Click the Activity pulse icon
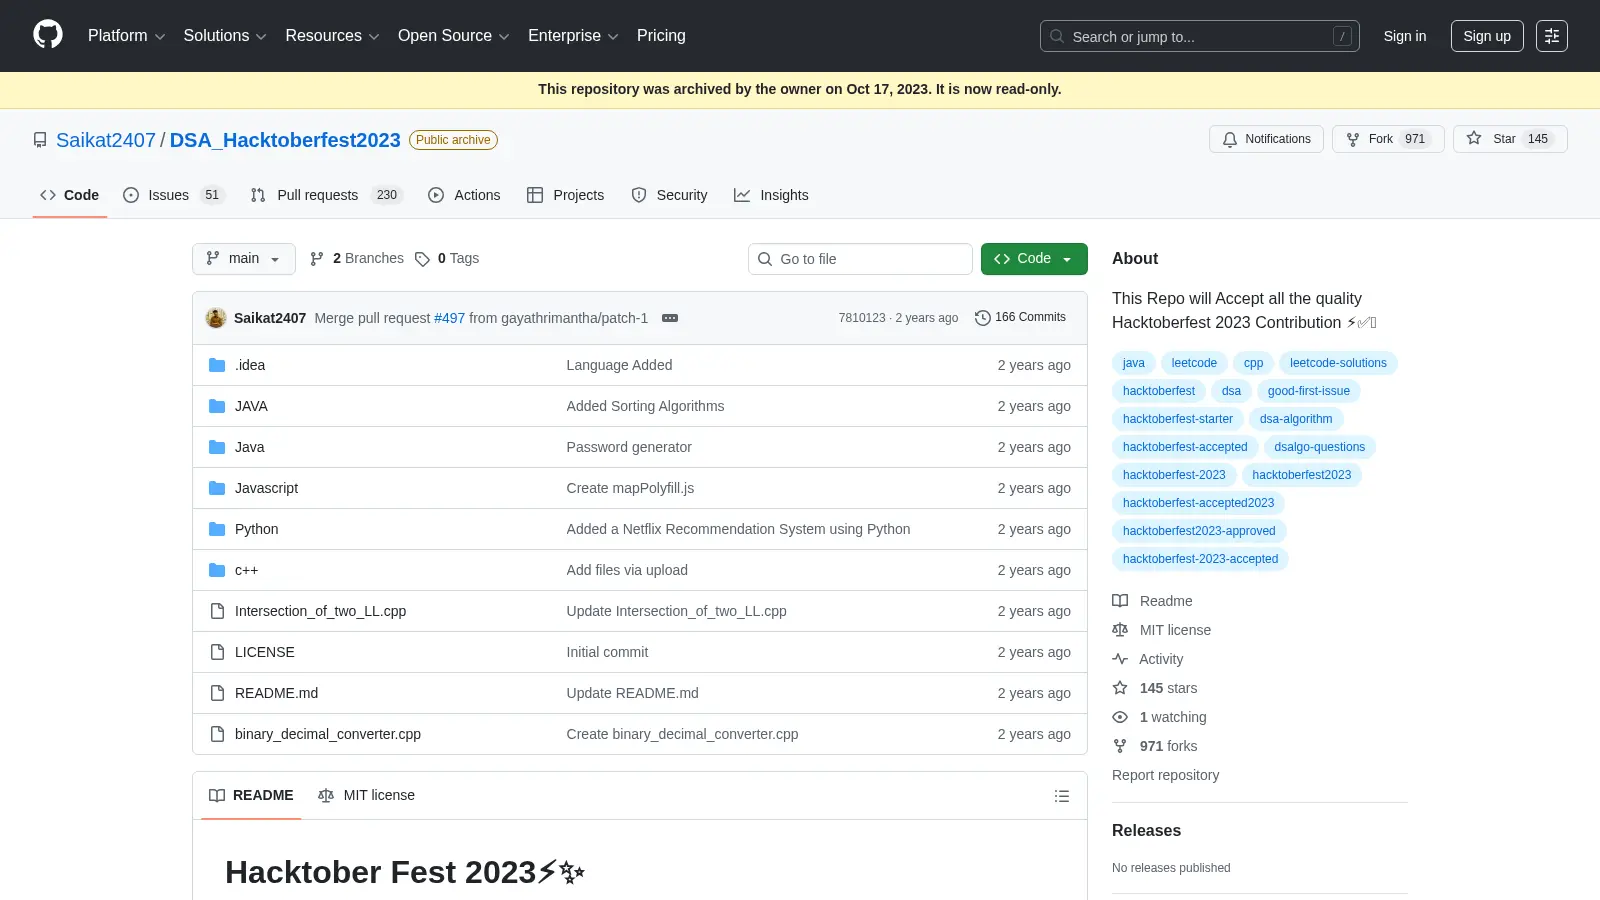 click(x=1120, y=659)
